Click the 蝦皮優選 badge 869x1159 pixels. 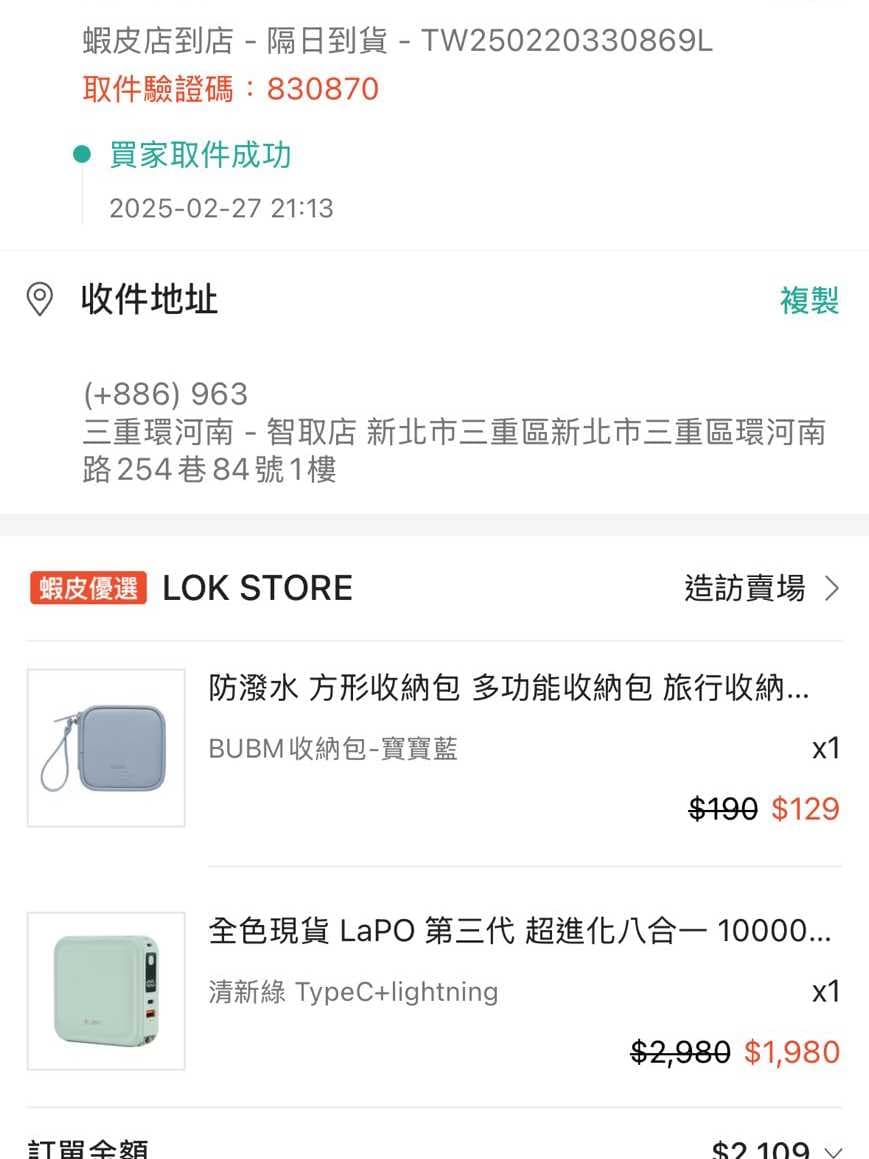[x=88, y=588]
